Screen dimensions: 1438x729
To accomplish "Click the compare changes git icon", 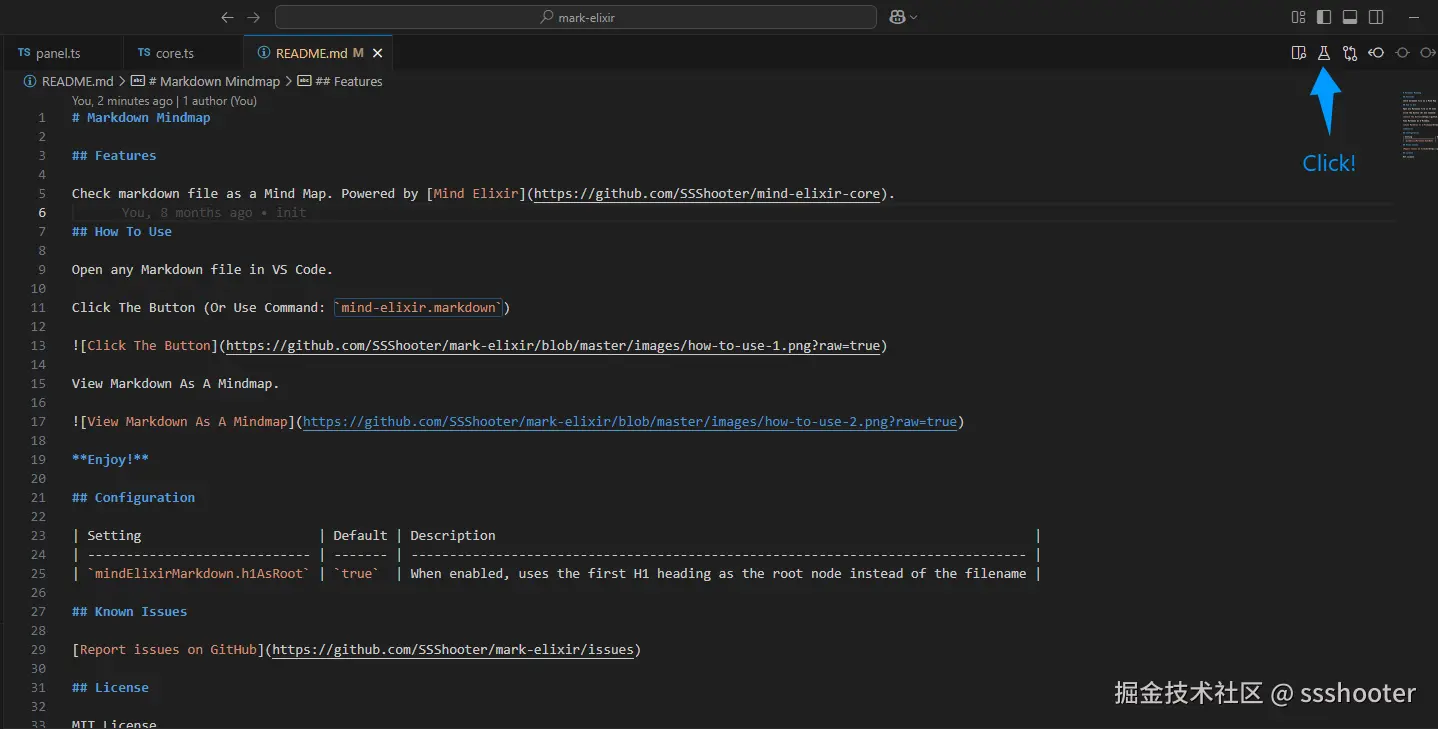I will tap(1350, 53).
